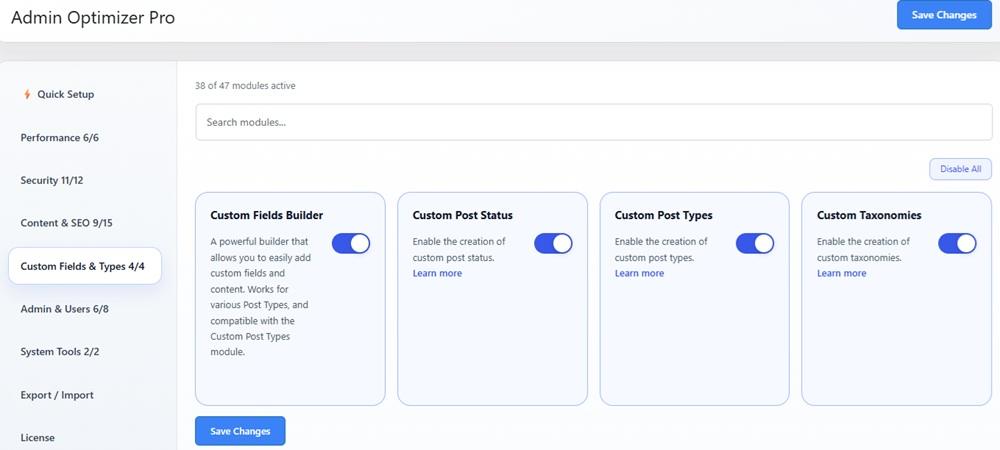Click the Custom Fields Builder card title
The width and height of the screenshot is (1000, 450).
[267, 215]
